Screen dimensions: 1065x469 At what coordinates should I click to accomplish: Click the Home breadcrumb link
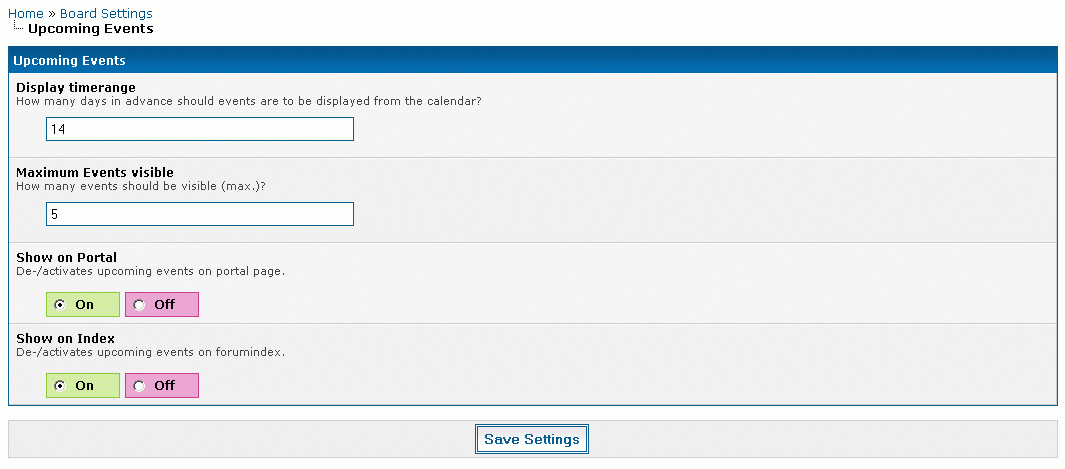tap(25, 13)
